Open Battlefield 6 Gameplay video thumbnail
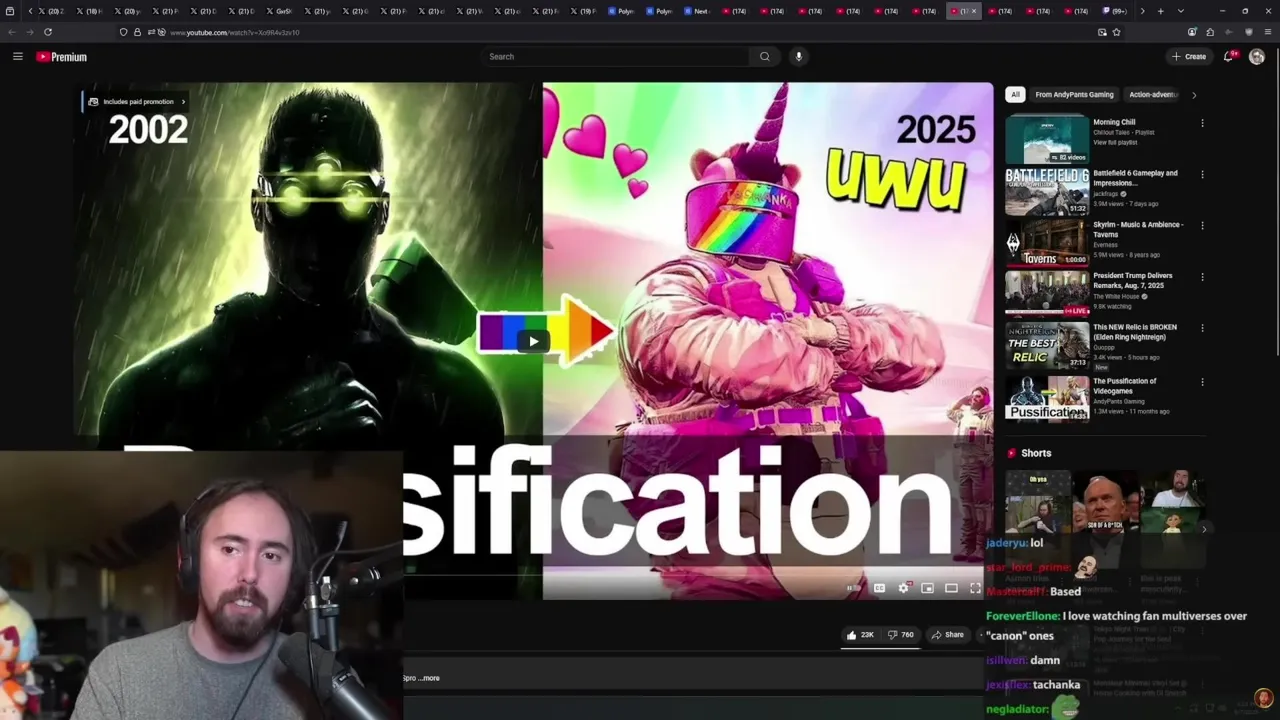The image size is (1280, 720). point(1047,191)
